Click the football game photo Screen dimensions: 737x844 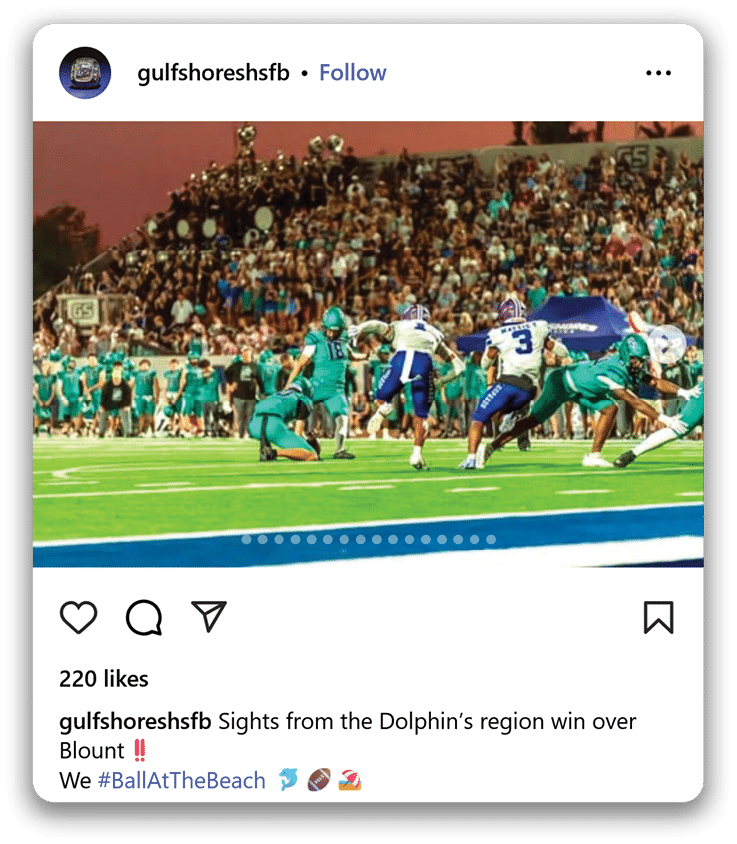point(368,344)
